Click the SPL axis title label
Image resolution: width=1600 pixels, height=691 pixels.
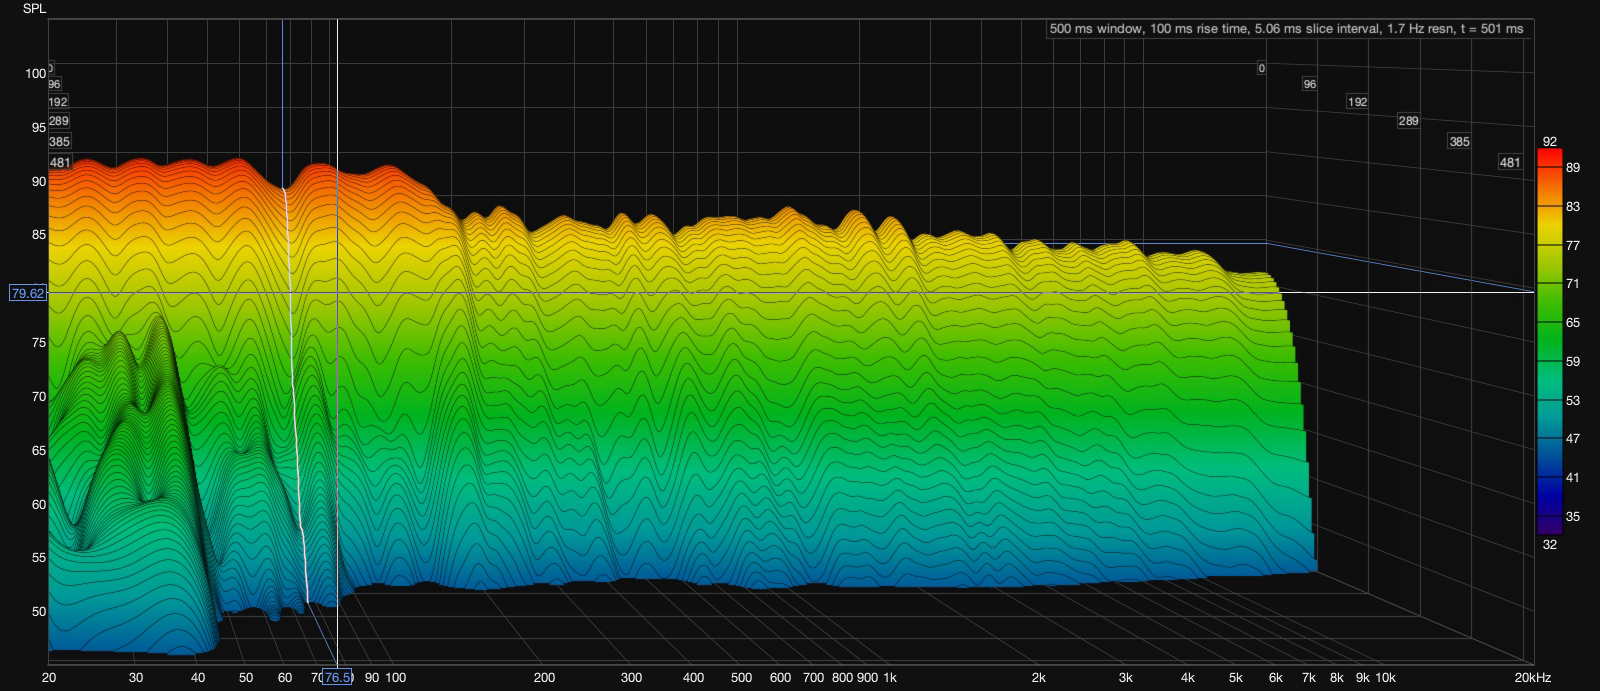tap(33, 9)
